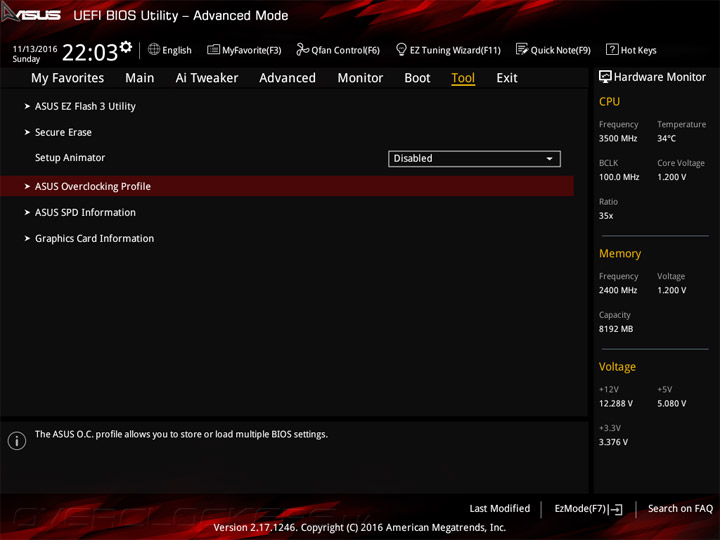Click the ASUS logo
This screenshot has width=720, height=540.
31,14
